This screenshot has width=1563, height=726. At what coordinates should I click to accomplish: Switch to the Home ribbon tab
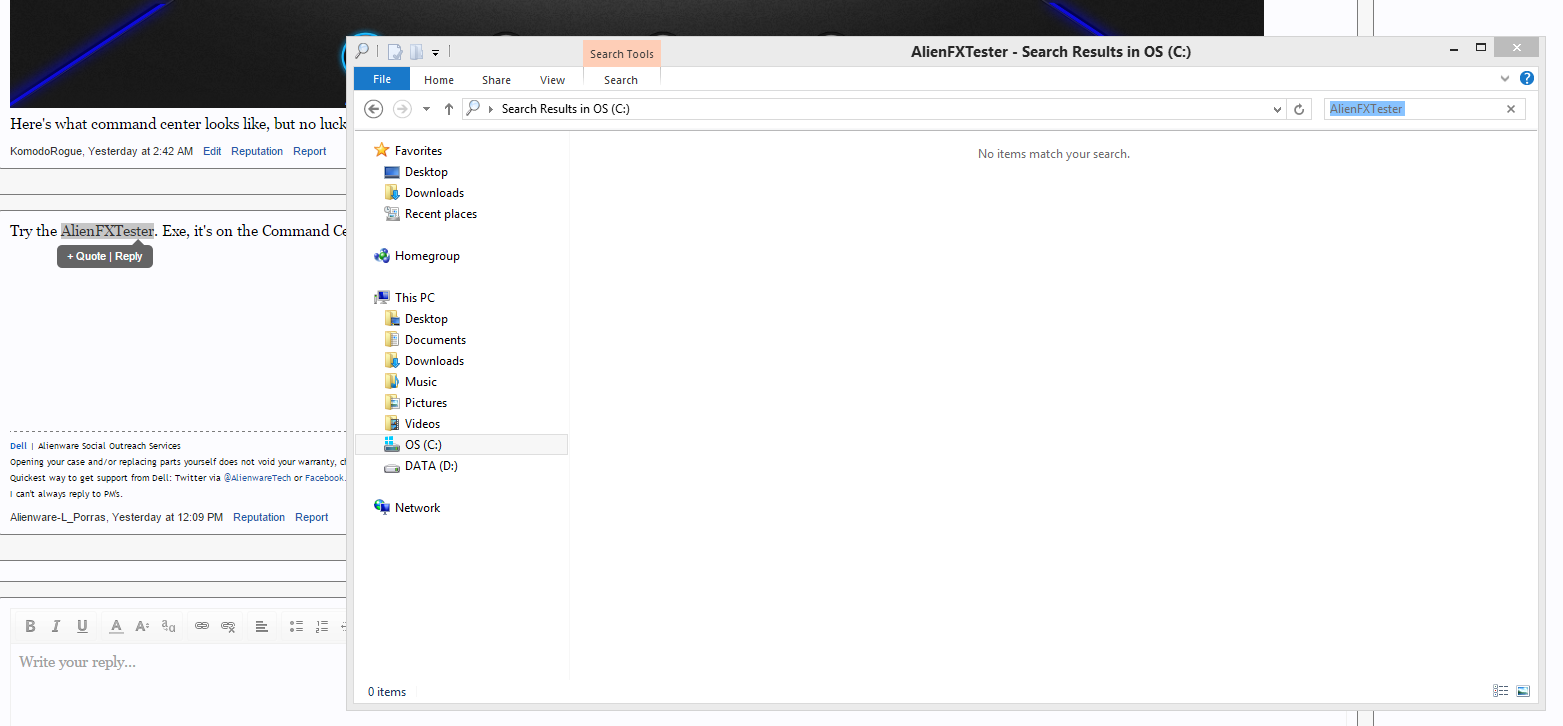coord(439,80)
